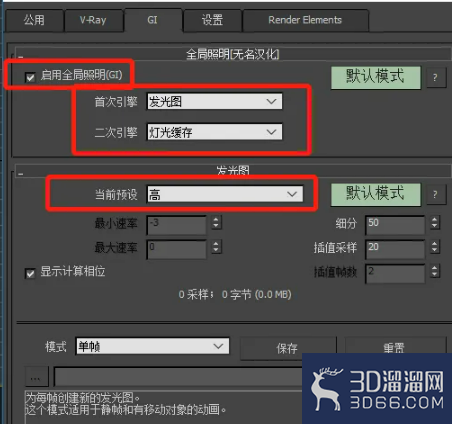Click the 最大速率 value field
The image size is (452, 424).
pyautogui.click(x=177, y=249)
